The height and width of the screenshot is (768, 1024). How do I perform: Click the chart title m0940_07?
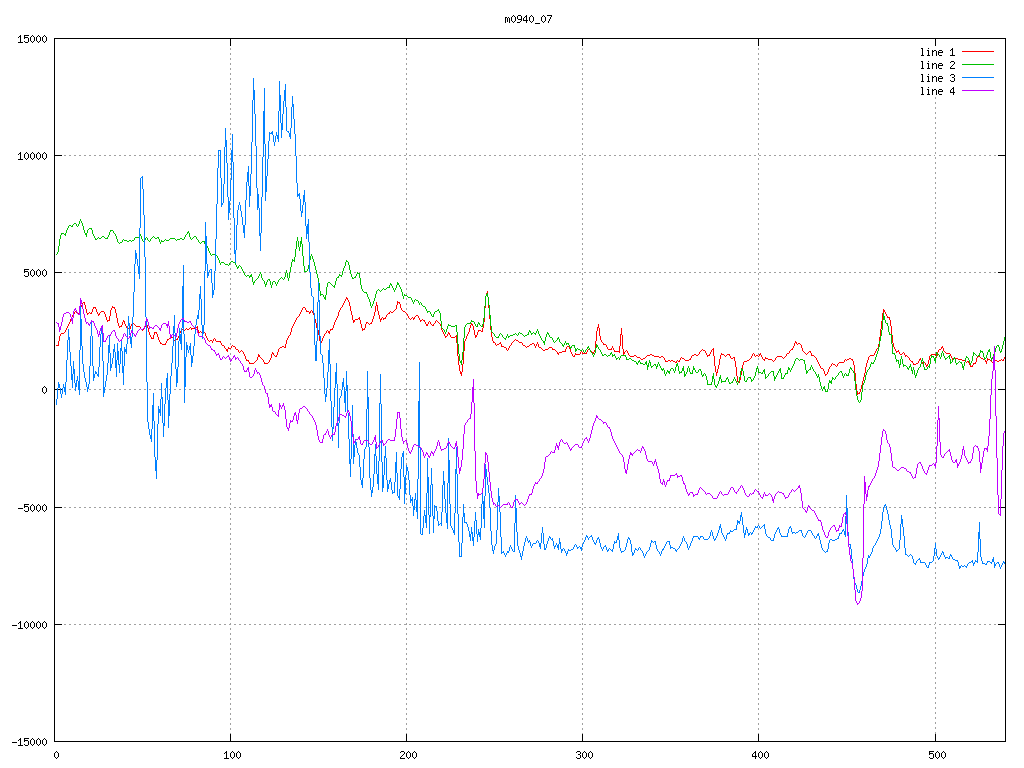click(x=528, y=19)
